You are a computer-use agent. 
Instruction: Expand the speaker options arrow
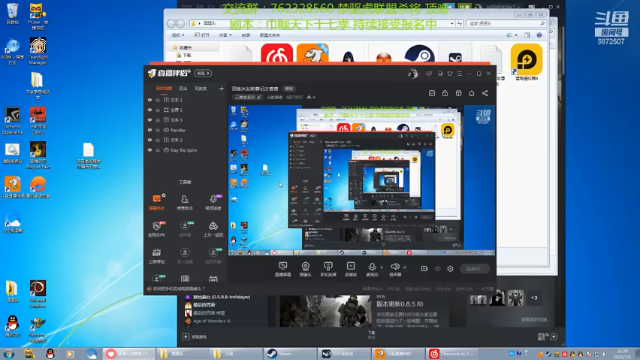(x=404, y=268)
